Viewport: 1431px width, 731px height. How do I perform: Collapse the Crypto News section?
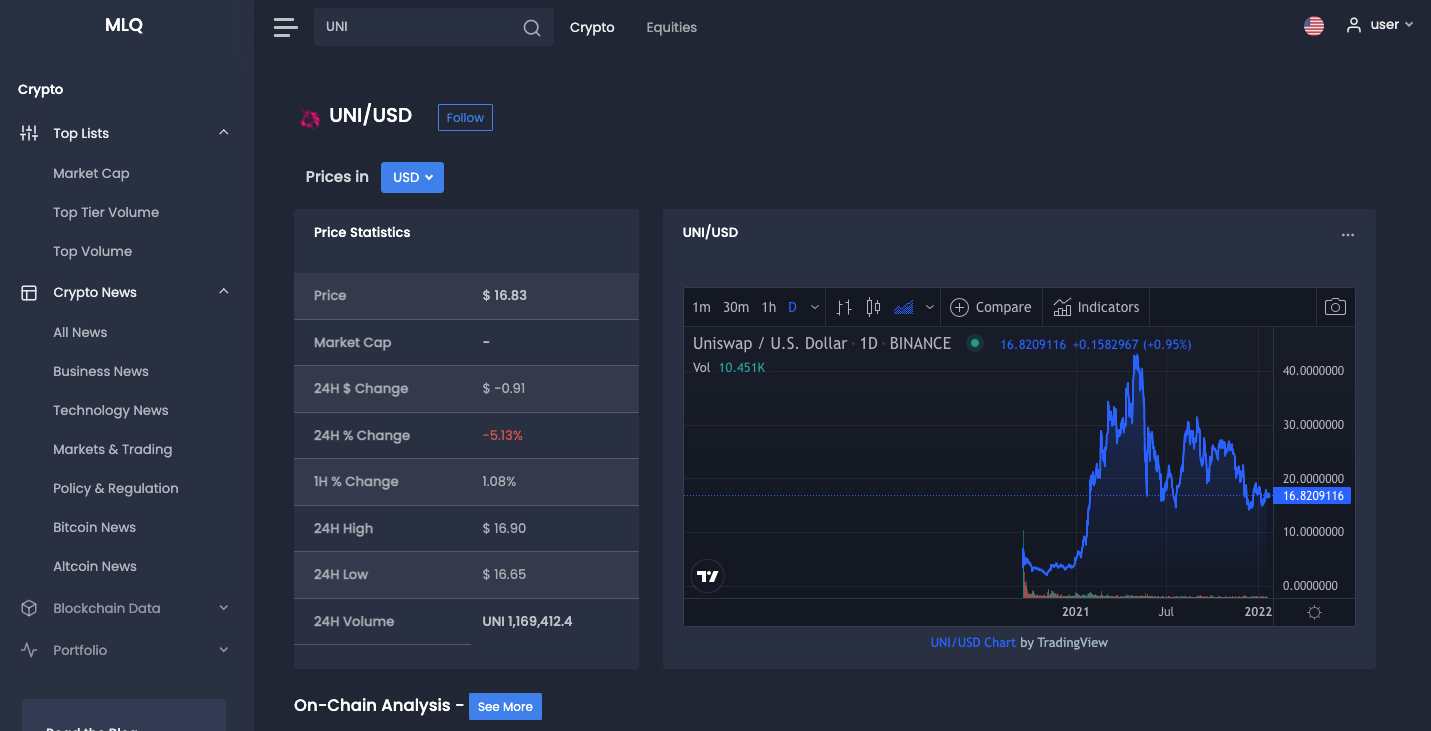(x=224, y=291)
